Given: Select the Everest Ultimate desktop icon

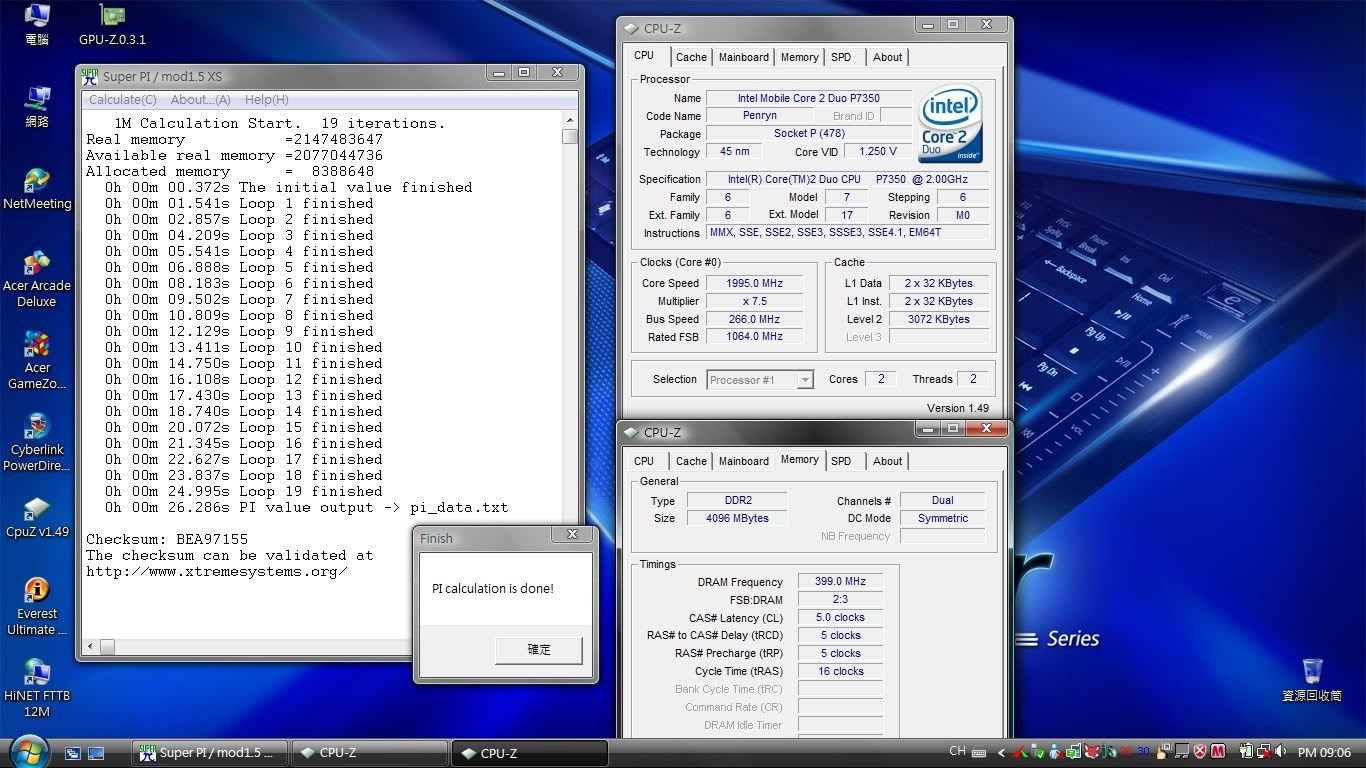Looking at the screenshot, I should coord(37,606).
